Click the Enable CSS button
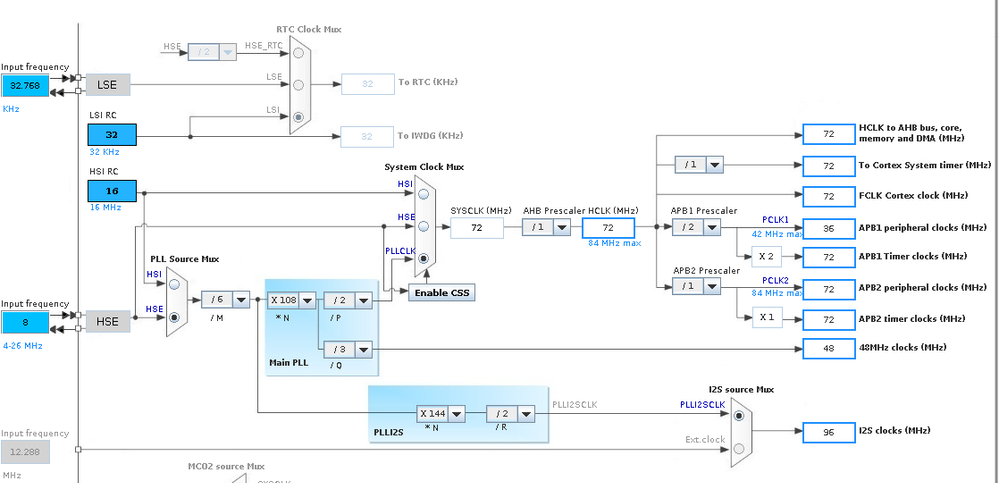This screenshot has width=999, height=483. click(442, 293)
